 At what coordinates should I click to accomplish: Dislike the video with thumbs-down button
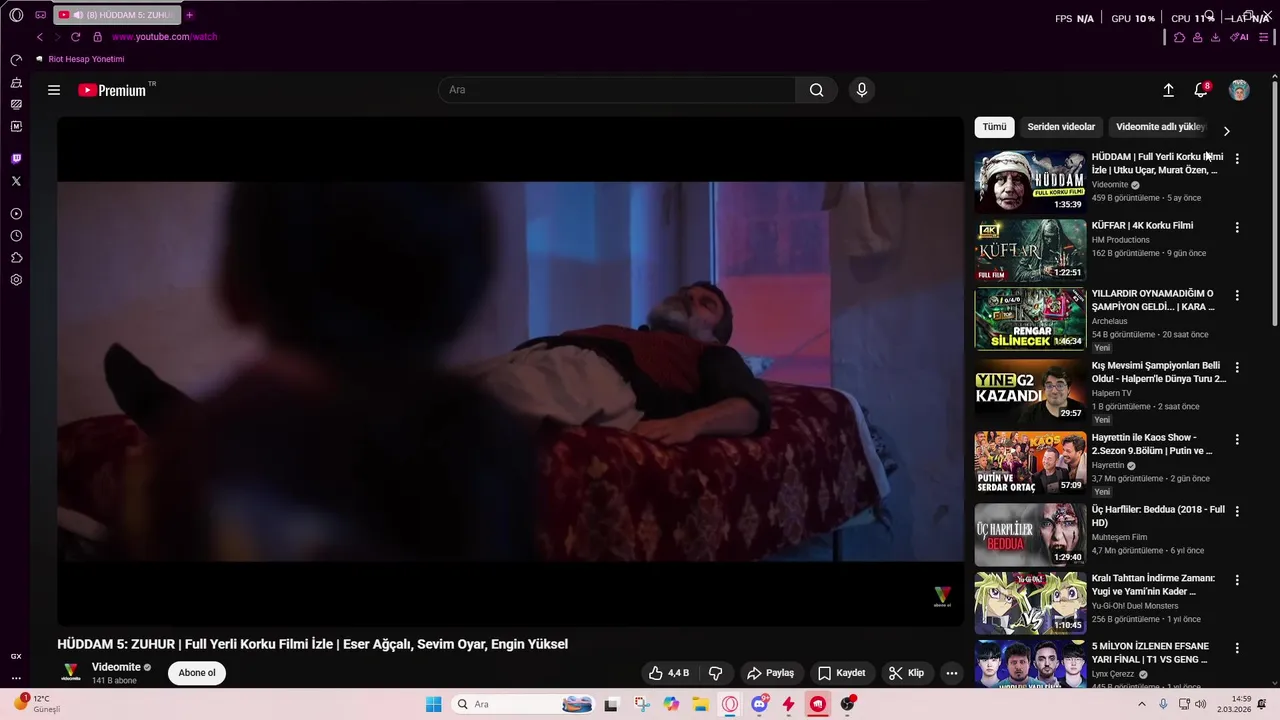tap(715, 673)
